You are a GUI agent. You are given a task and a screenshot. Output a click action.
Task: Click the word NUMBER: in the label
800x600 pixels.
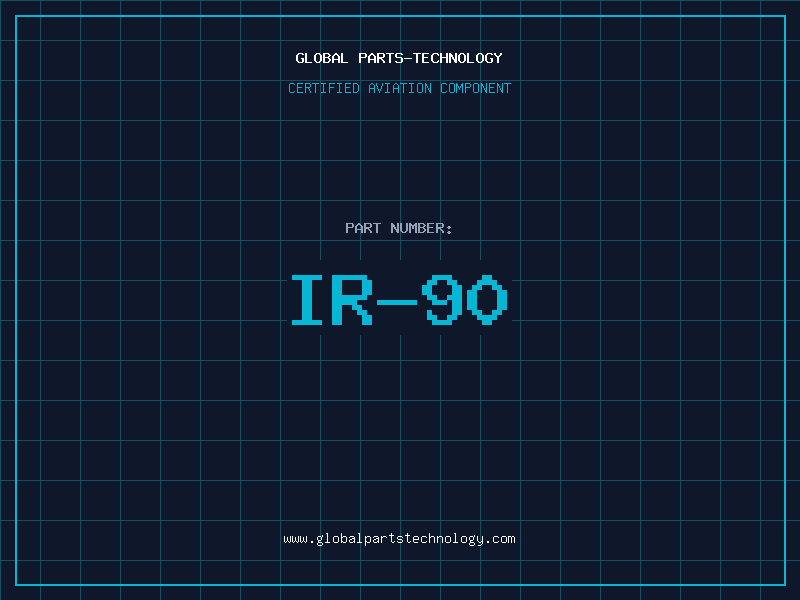click(421, 228)
